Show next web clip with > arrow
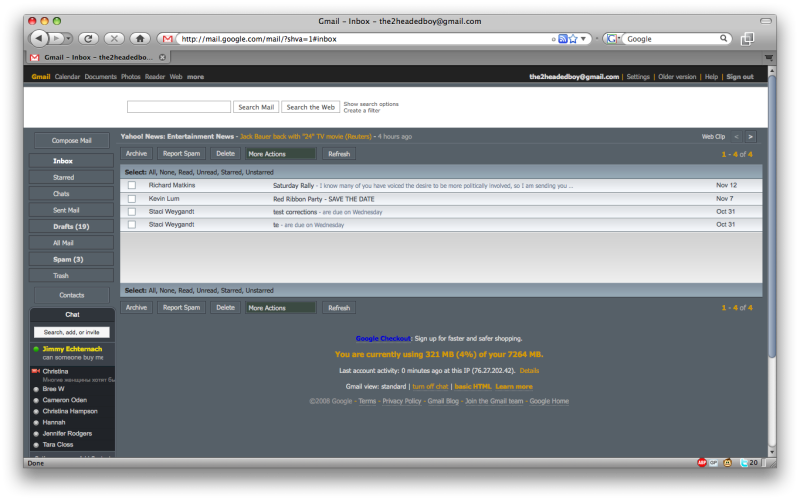Screen dimensions: 800x500 pos(751,137)
